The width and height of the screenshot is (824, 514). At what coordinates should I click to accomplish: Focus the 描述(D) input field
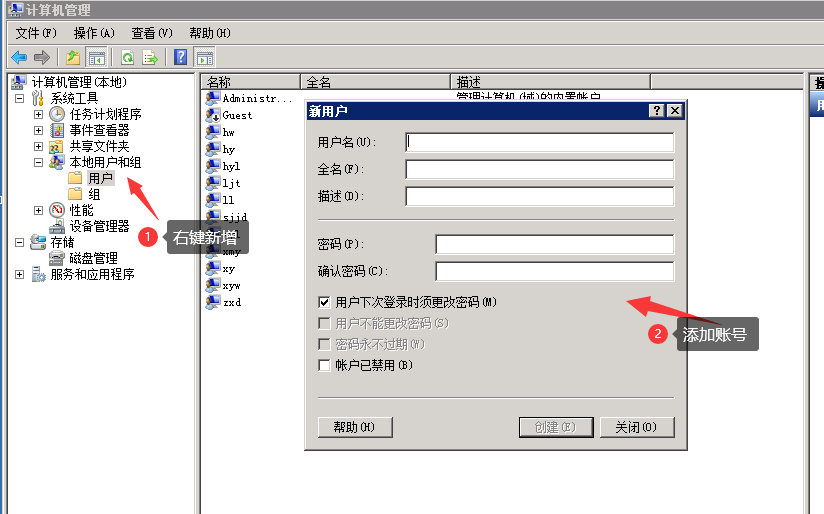click(540, 196)
